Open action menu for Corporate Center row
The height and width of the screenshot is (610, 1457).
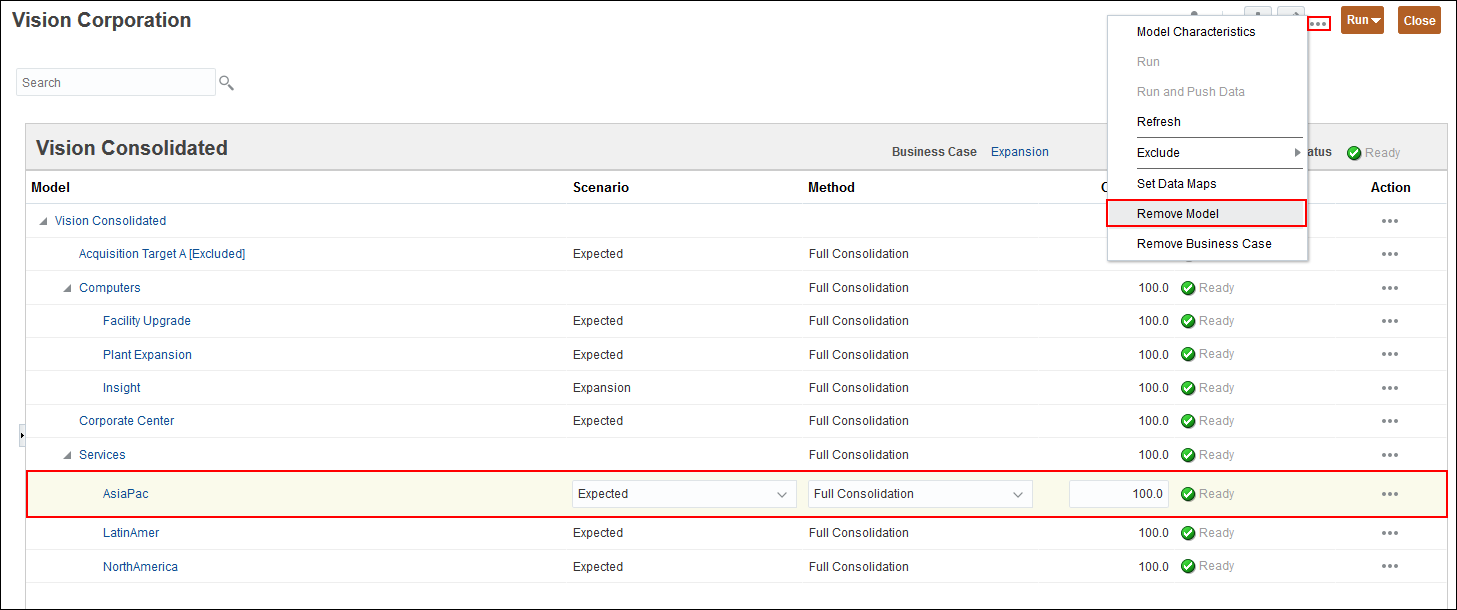click(x=1389, y=421)
